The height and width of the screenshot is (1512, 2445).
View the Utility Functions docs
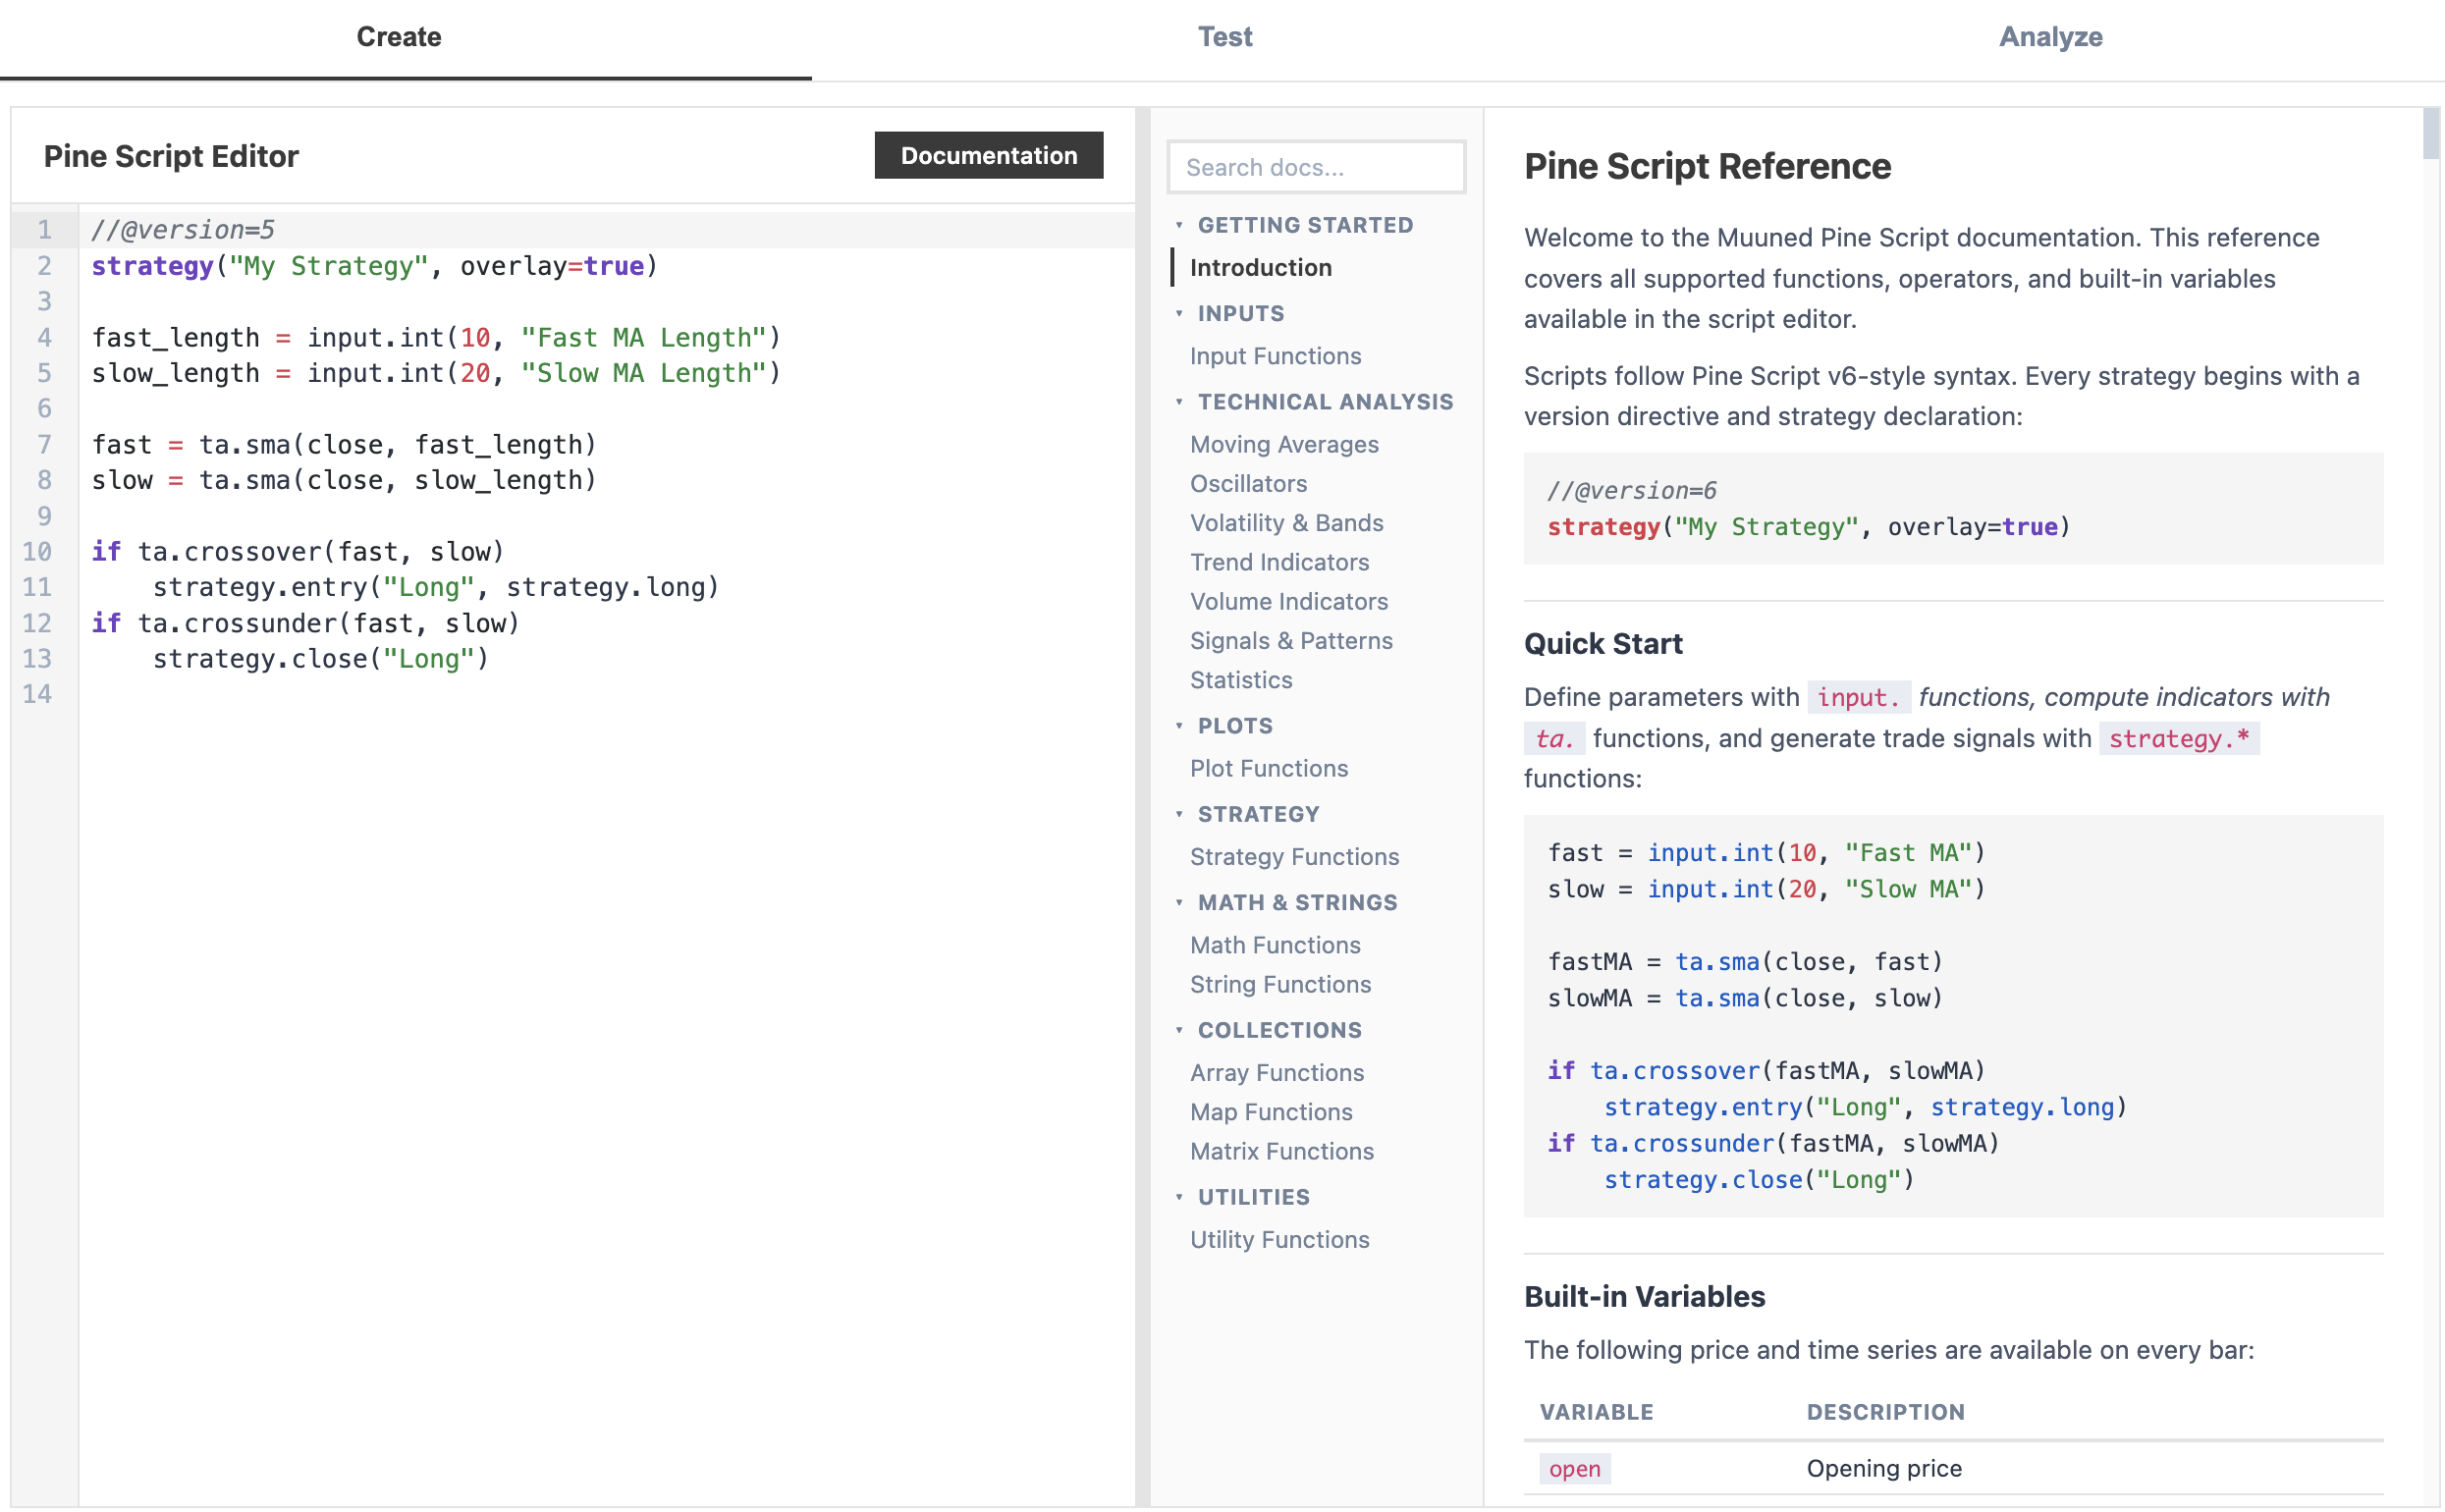1279,1239
